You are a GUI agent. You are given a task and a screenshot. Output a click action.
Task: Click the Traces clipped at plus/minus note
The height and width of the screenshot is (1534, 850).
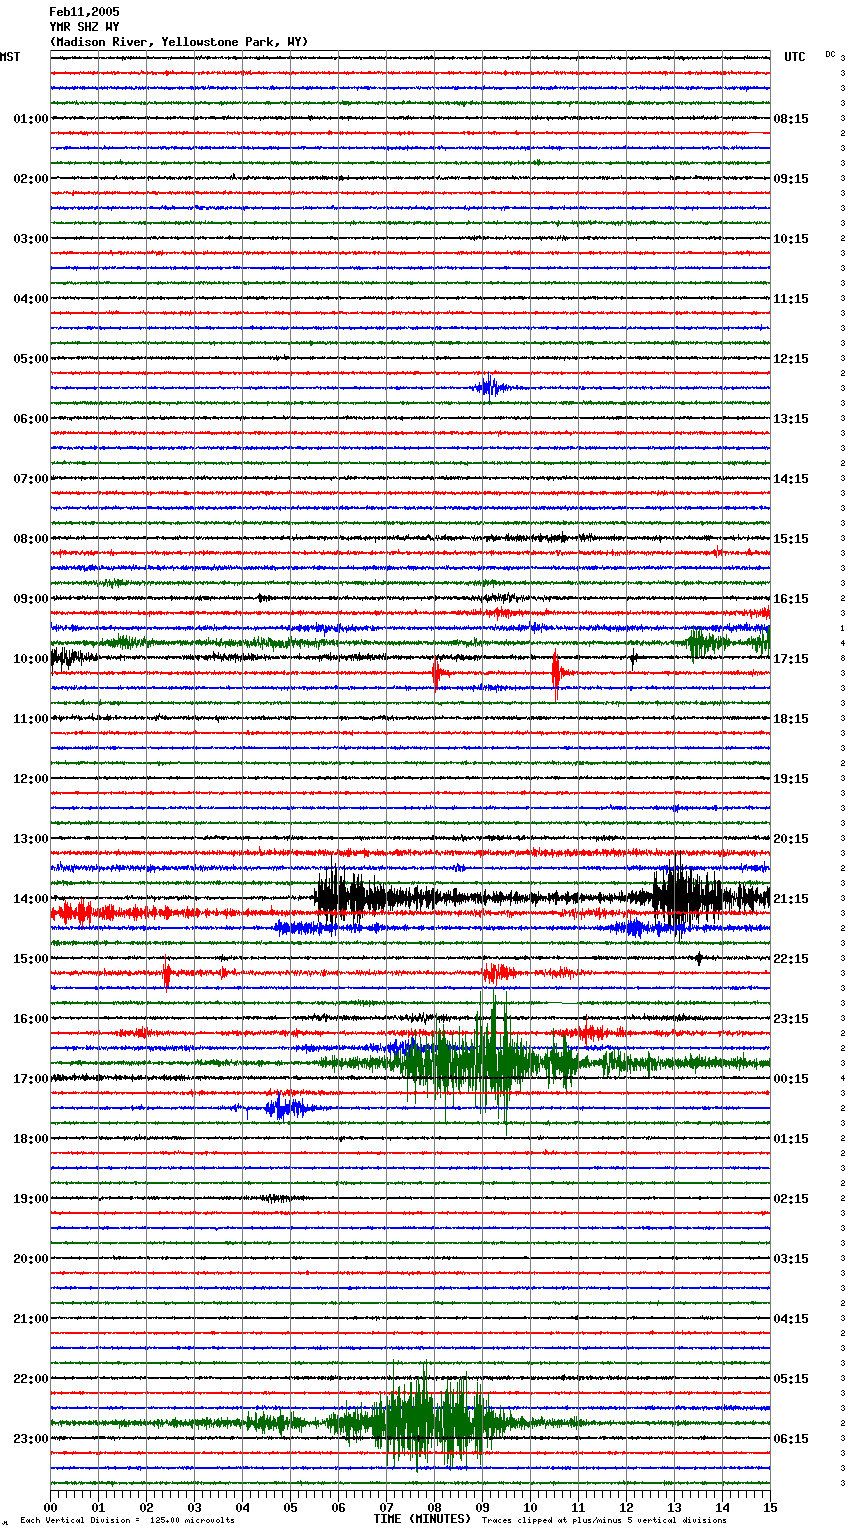(604, 1520)
